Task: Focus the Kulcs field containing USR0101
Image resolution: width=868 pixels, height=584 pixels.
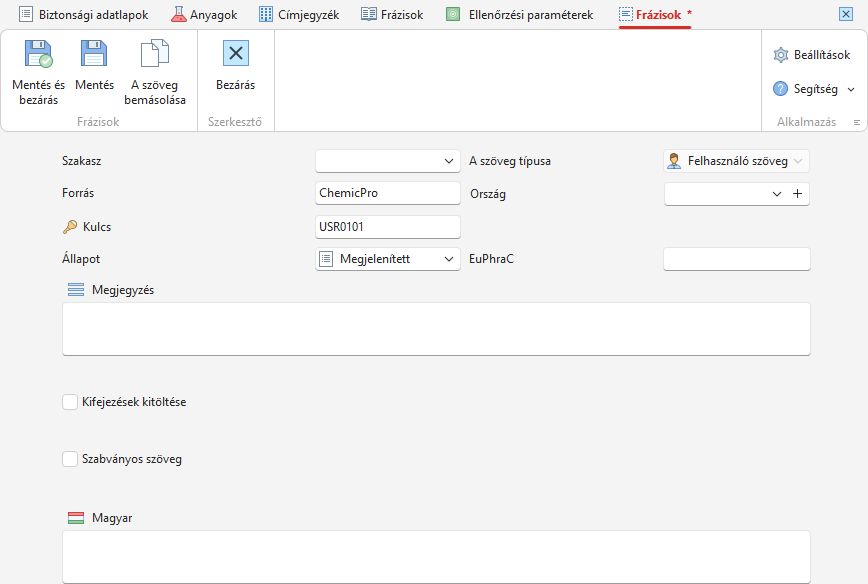Action: pyautogui.click(x=388, y=227)
